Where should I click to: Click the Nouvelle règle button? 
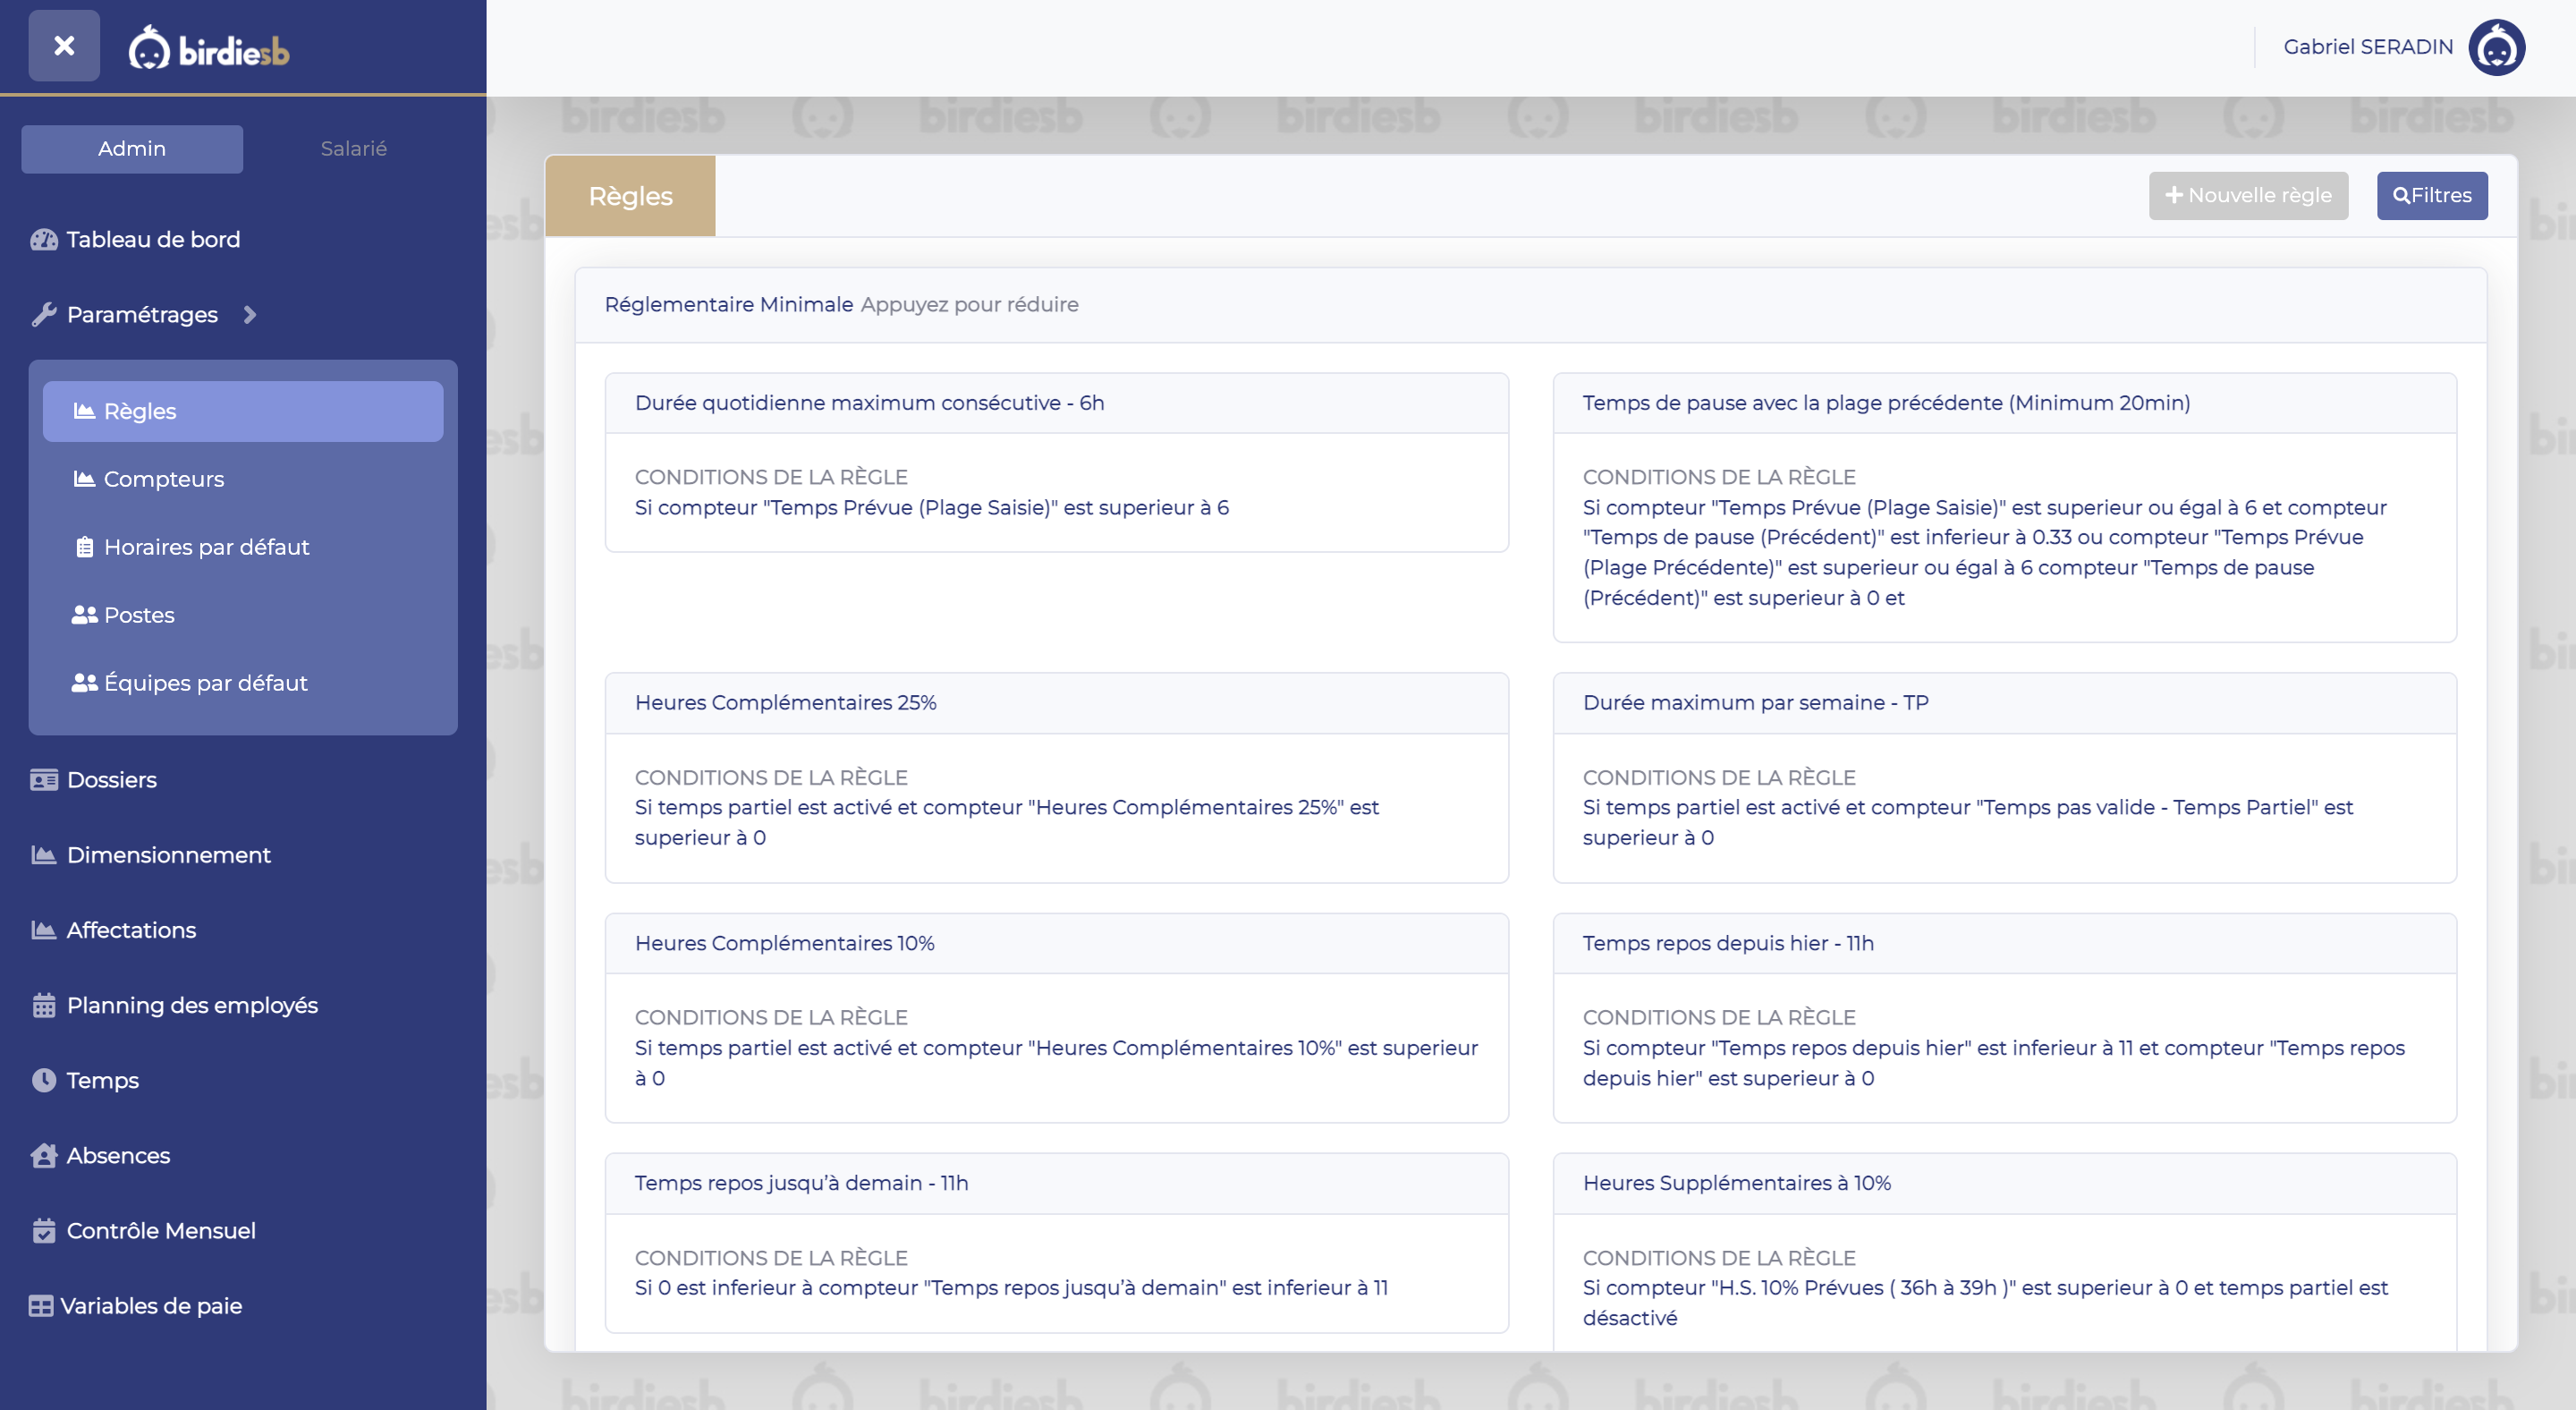[2248, 195]
